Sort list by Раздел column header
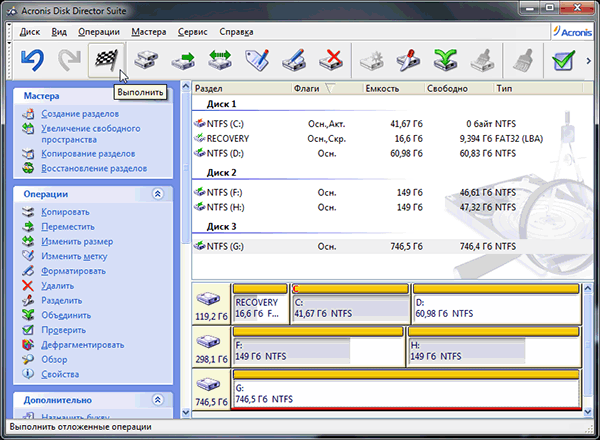Screen dimensions: 600x440 click(x=242, y=88)
